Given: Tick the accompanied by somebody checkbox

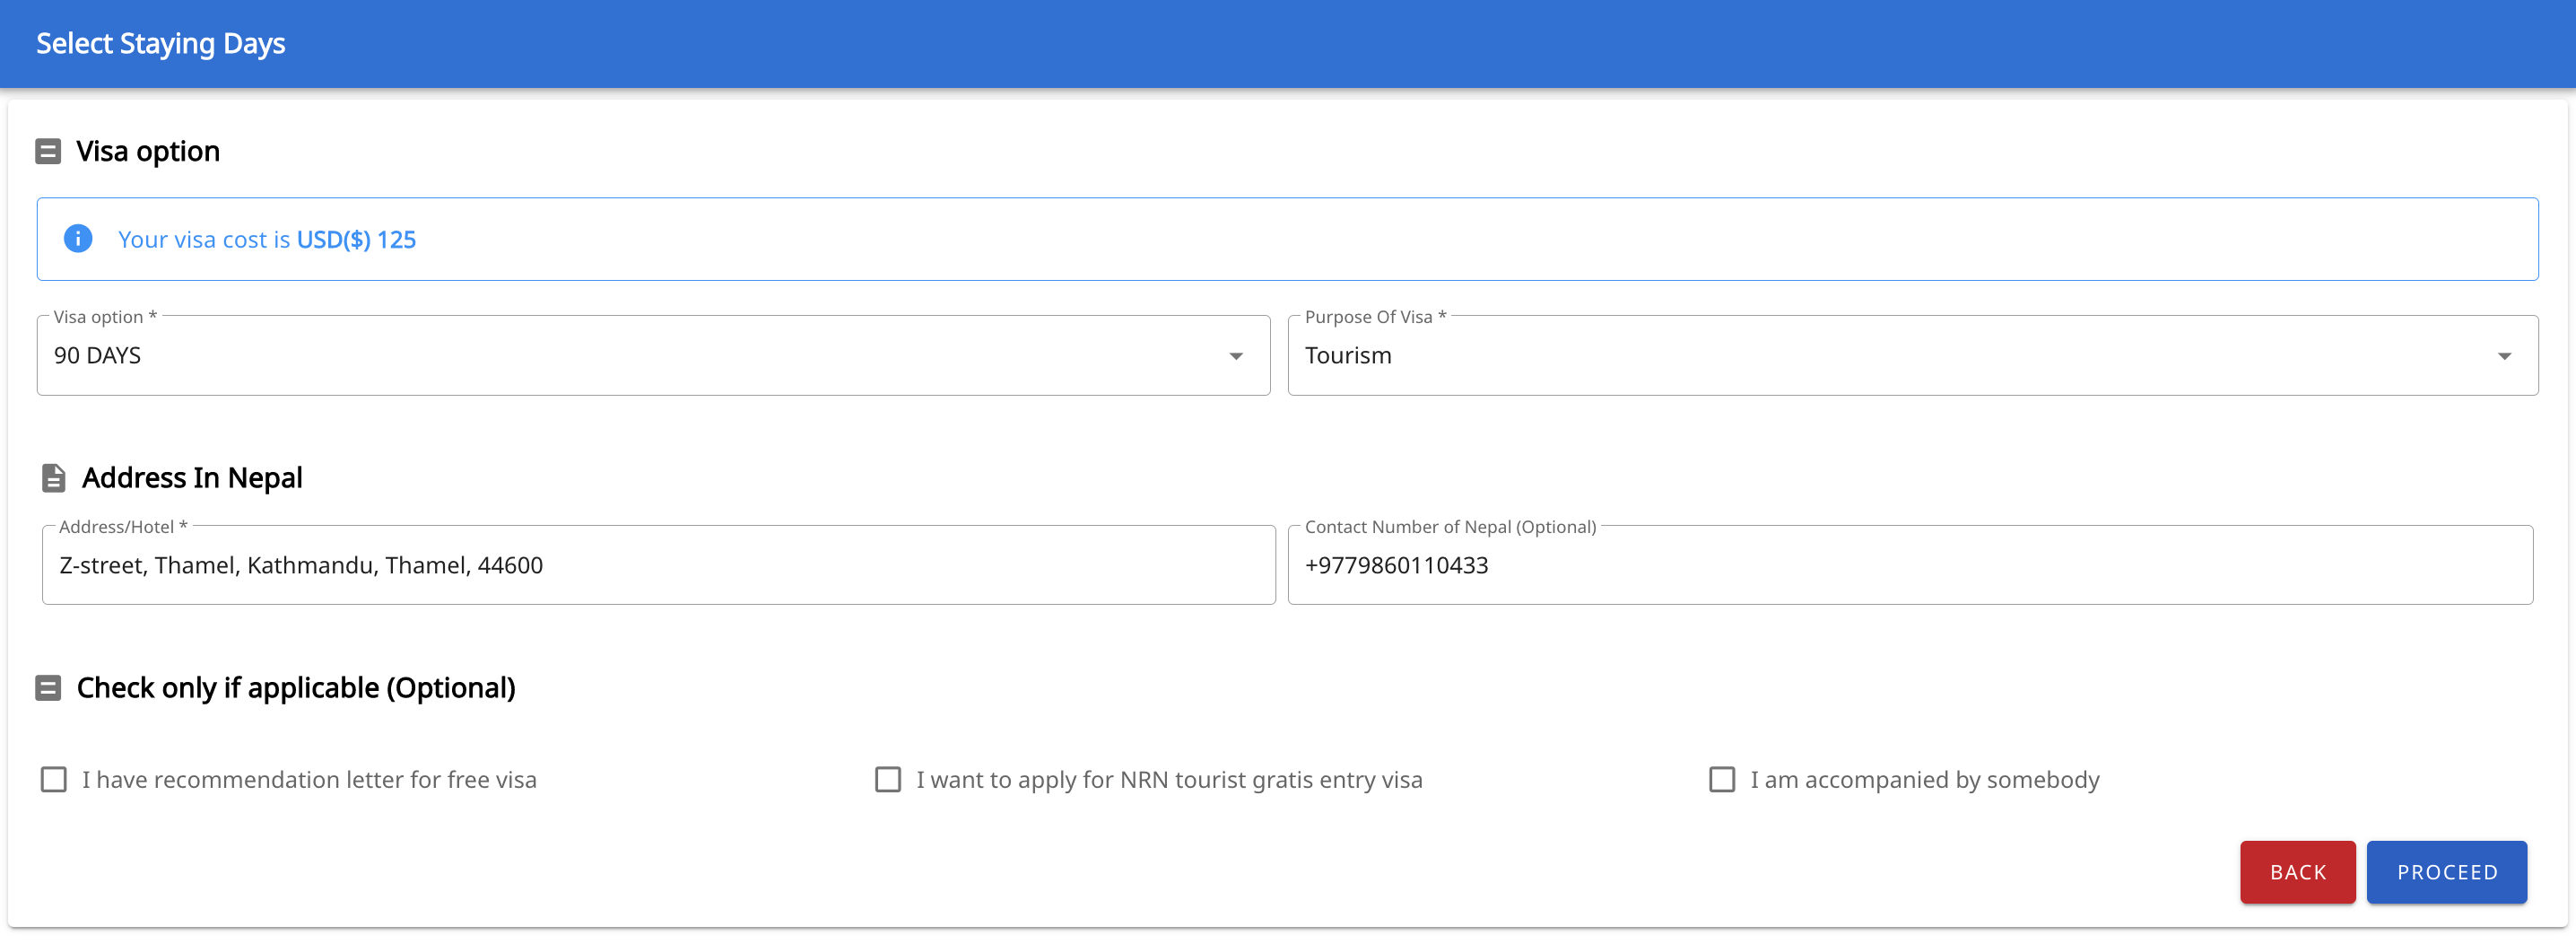Looking at the screenshot, I should [x=1721, y=779].
